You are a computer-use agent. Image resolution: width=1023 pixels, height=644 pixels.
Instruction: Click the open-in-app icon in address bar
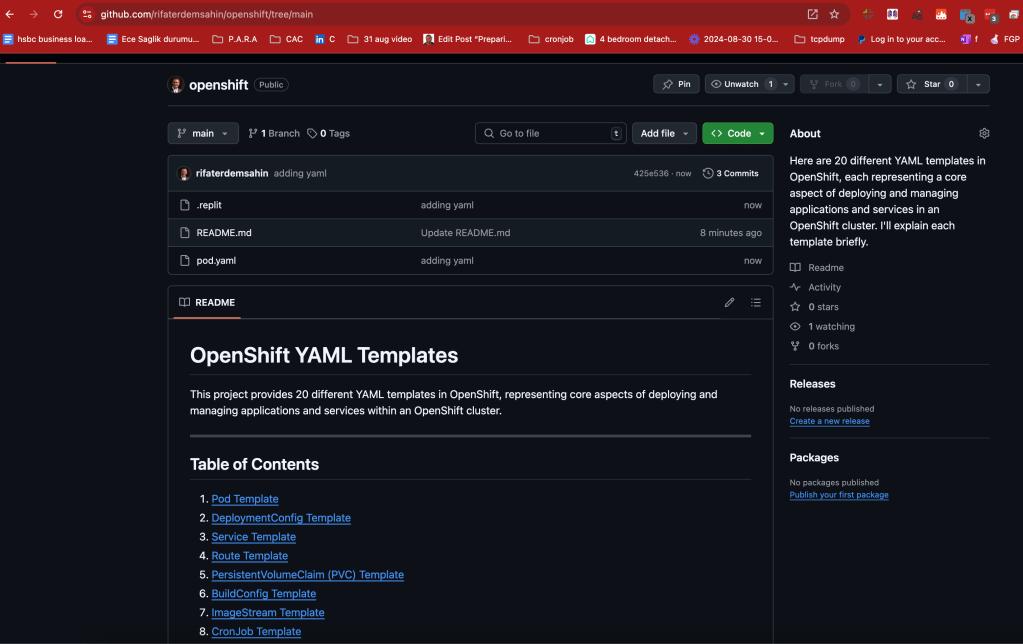pos(812,14)
